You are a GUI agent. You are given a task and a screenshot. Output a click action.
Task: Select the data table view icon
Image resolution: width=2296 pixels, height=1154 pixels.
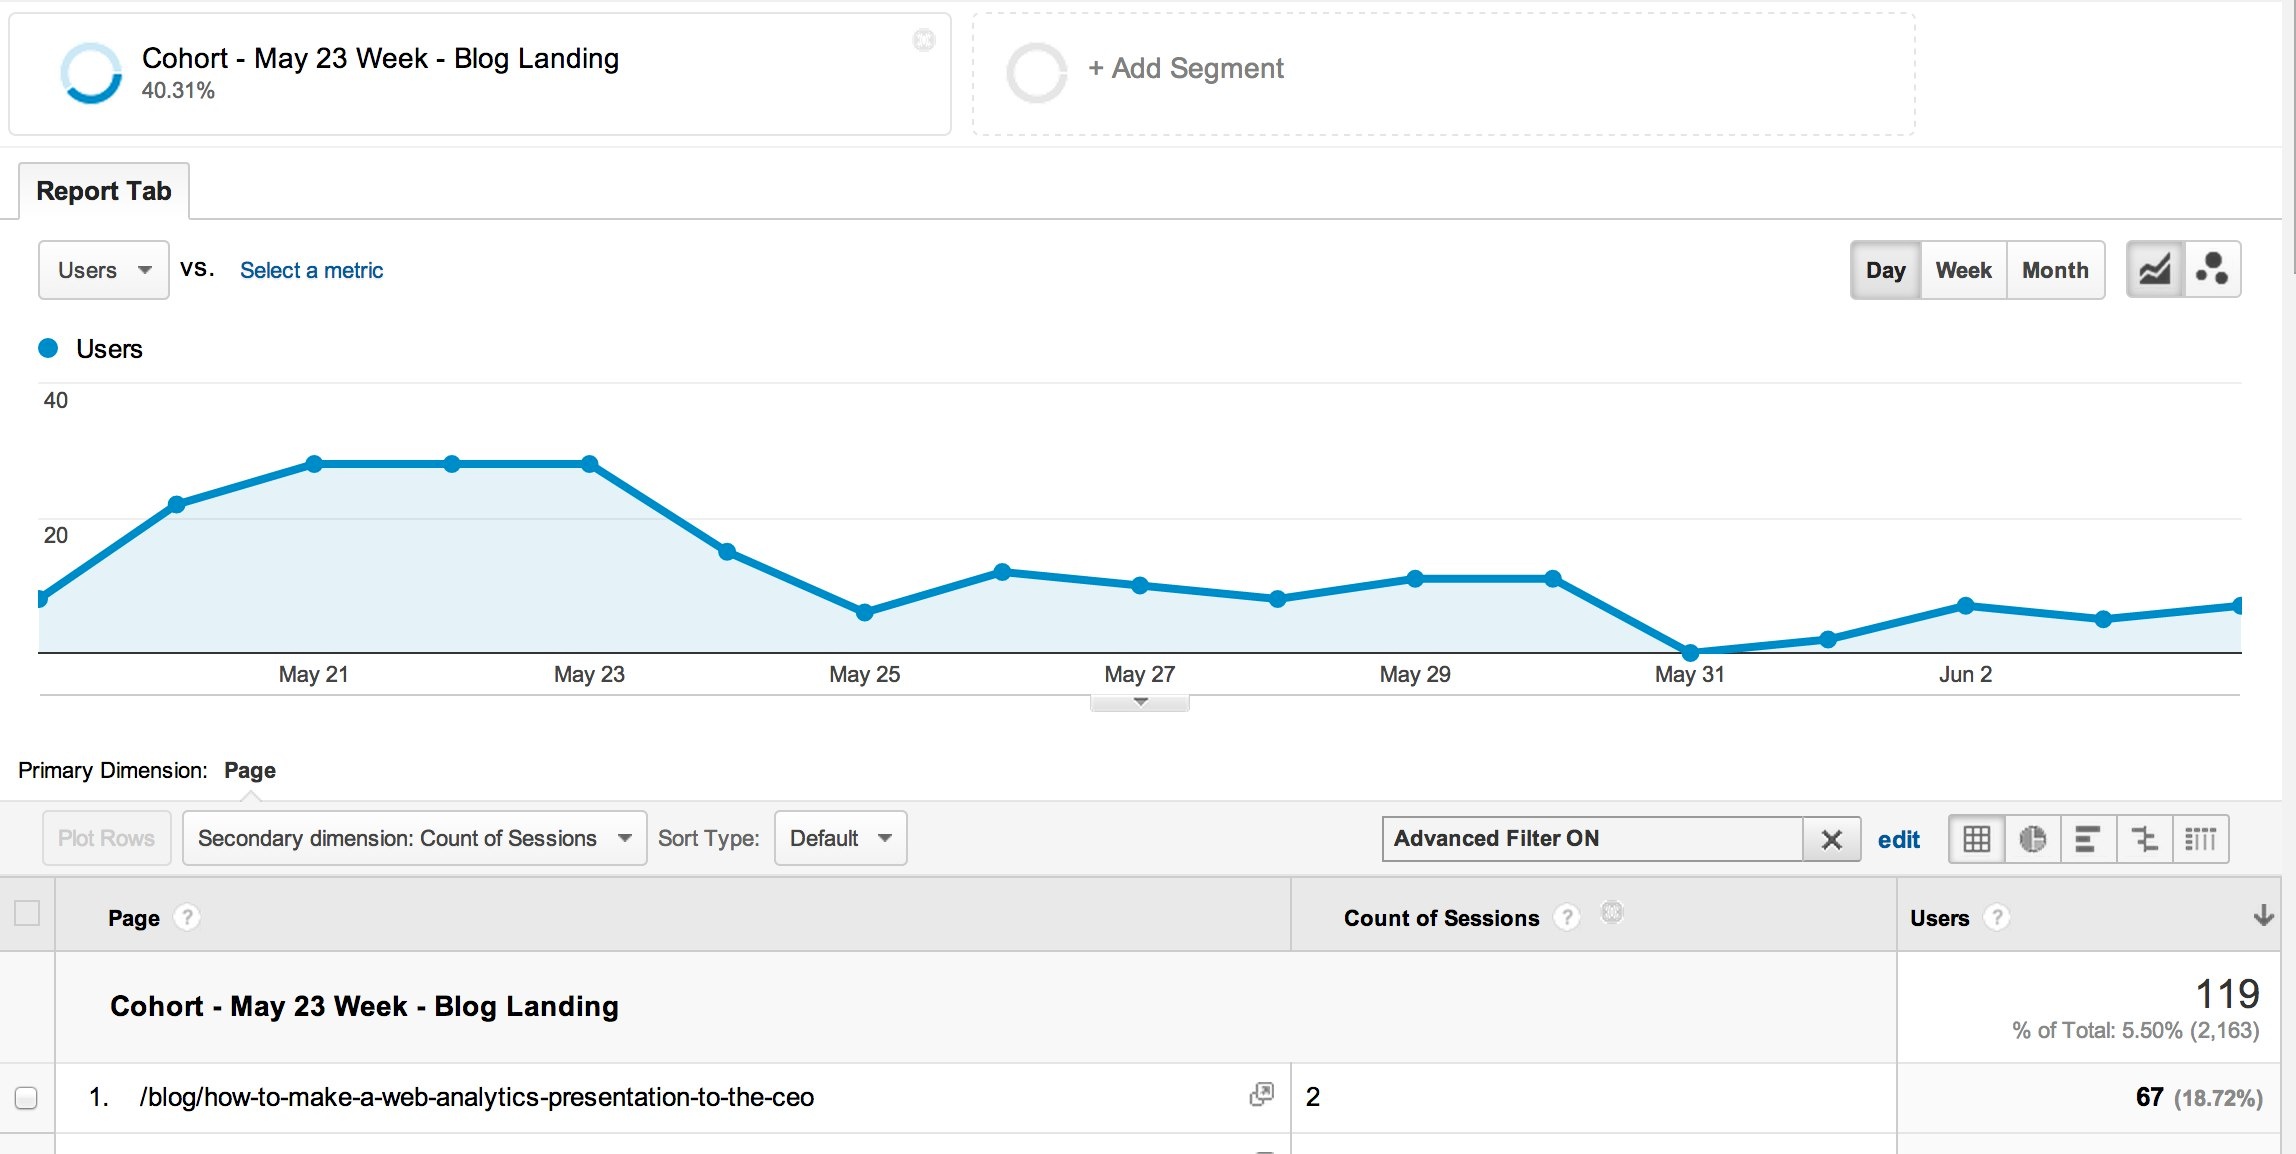click(1976, 839)
